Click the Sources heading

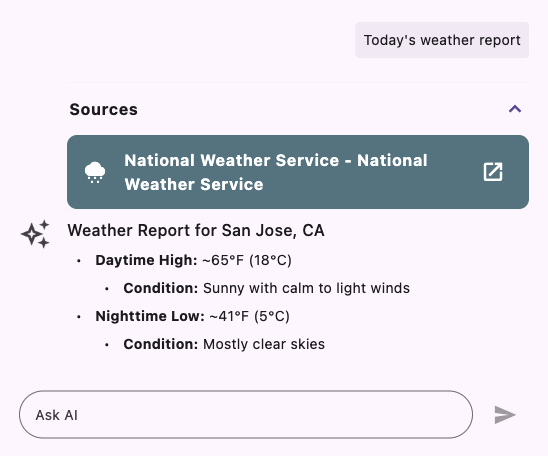pos(103,109)
